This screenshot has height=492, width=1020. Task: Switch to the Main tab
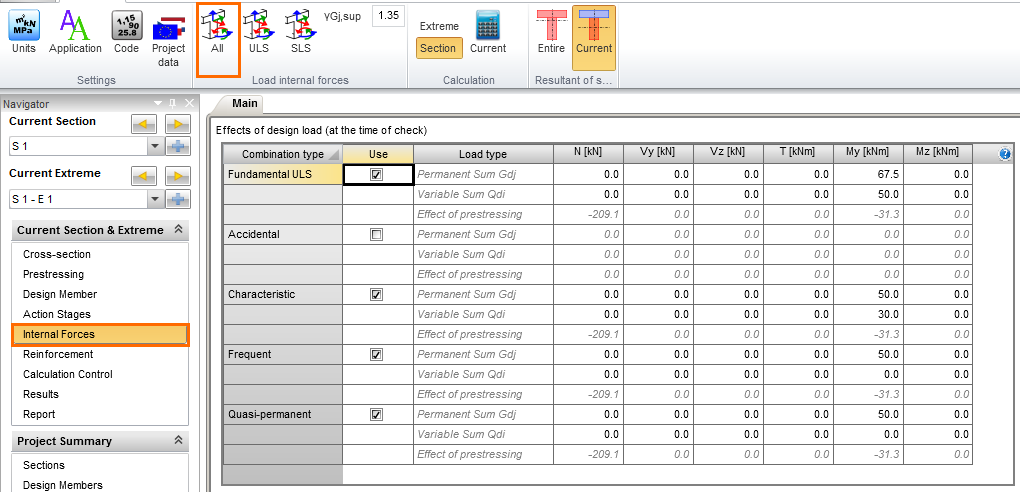[245, 103]
